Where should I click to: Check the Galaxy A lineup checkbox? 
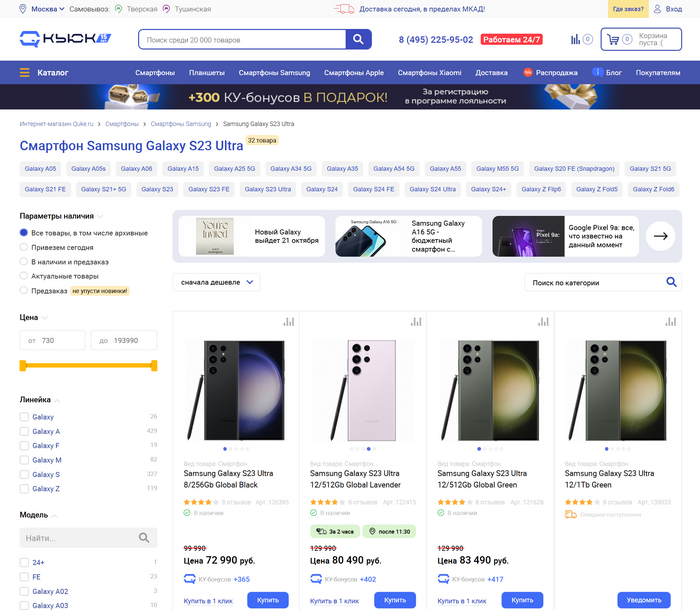click(24, 431)
